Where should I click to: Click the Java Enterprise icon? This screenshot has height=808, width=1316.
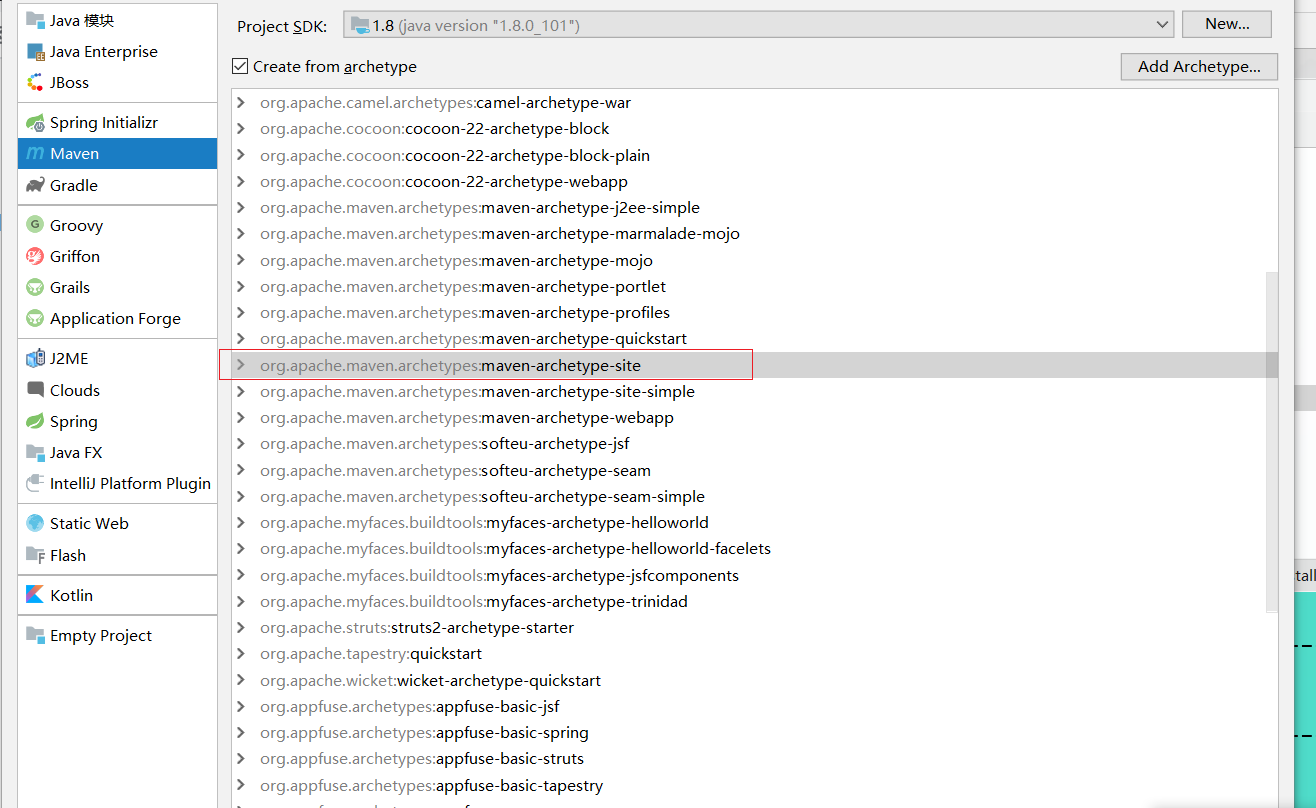tap(35, 51)
